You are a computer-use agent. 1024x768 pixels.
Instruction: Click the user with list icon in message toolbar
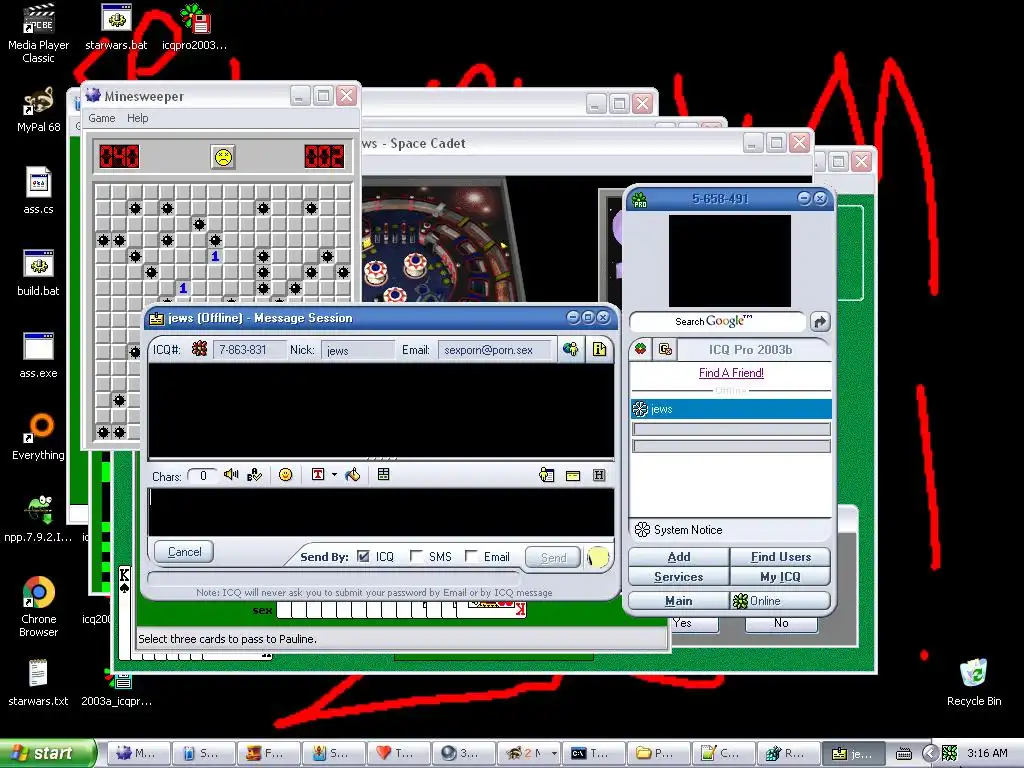pos(547,475)
